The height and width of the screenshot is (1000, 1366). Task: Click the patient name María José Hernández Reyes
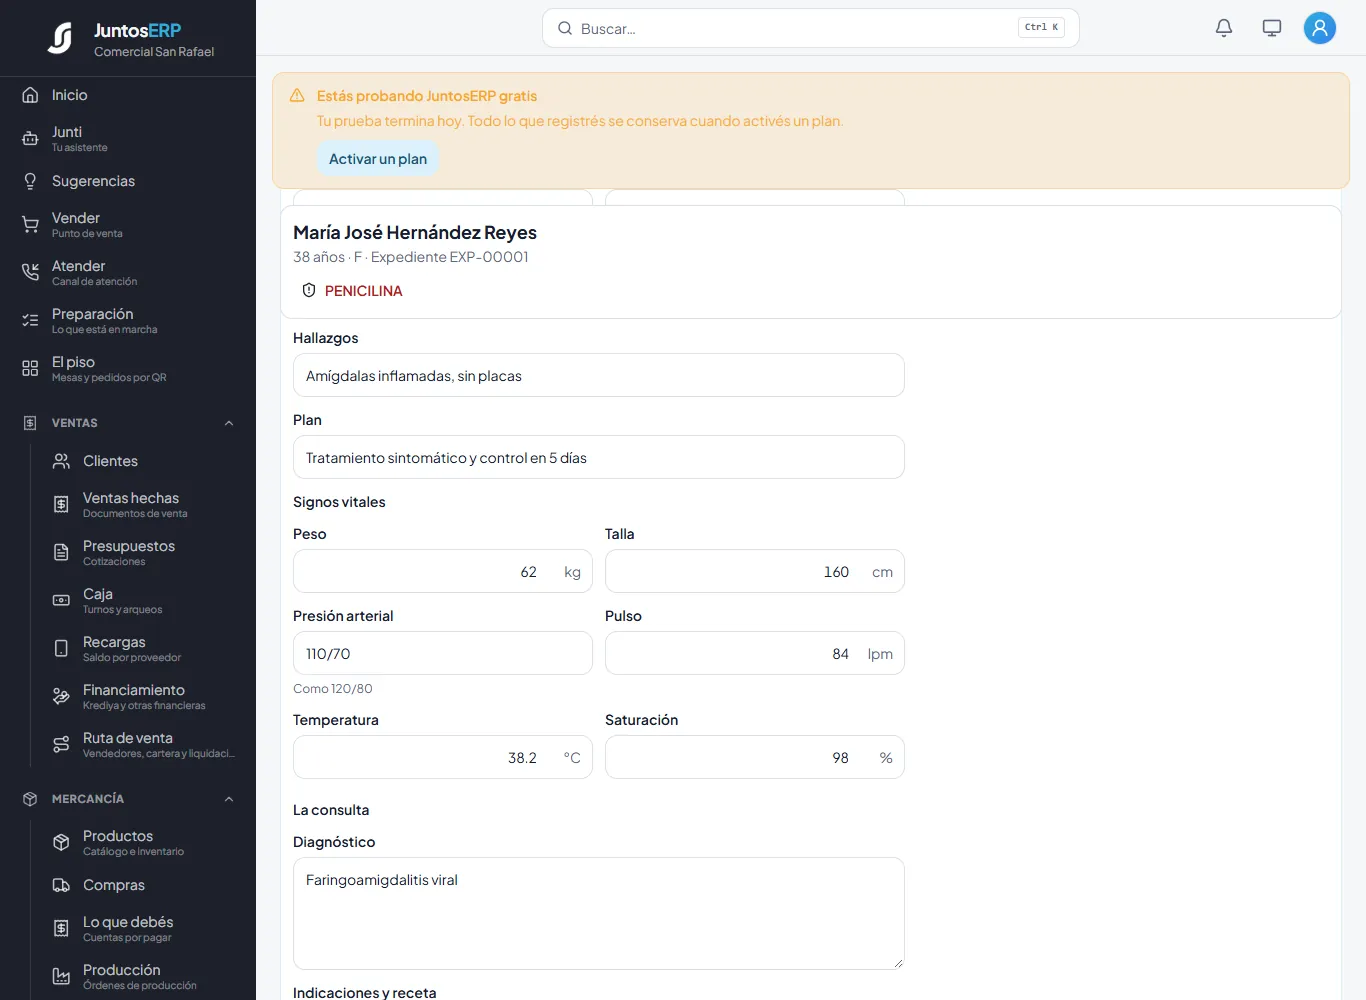coord(415,232)
